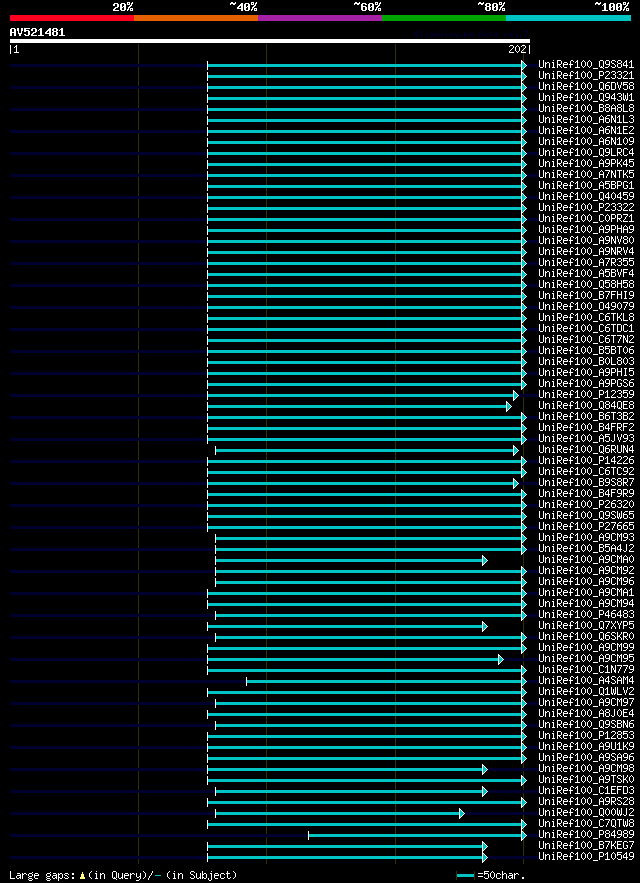Open hit UniRef100_Q9S841

pos(586,65)
